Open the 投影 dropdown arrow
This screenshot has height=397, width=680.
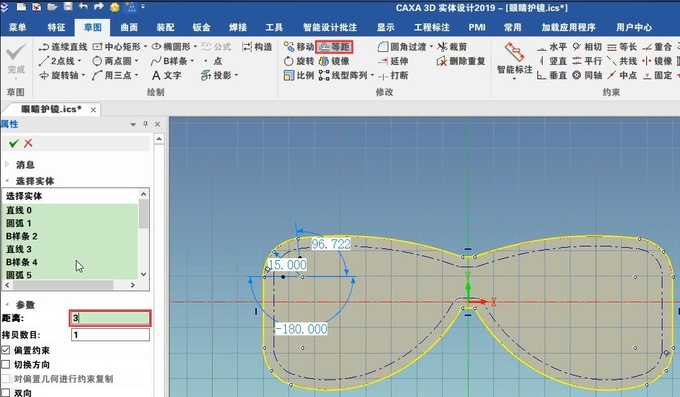coord(236,75)
